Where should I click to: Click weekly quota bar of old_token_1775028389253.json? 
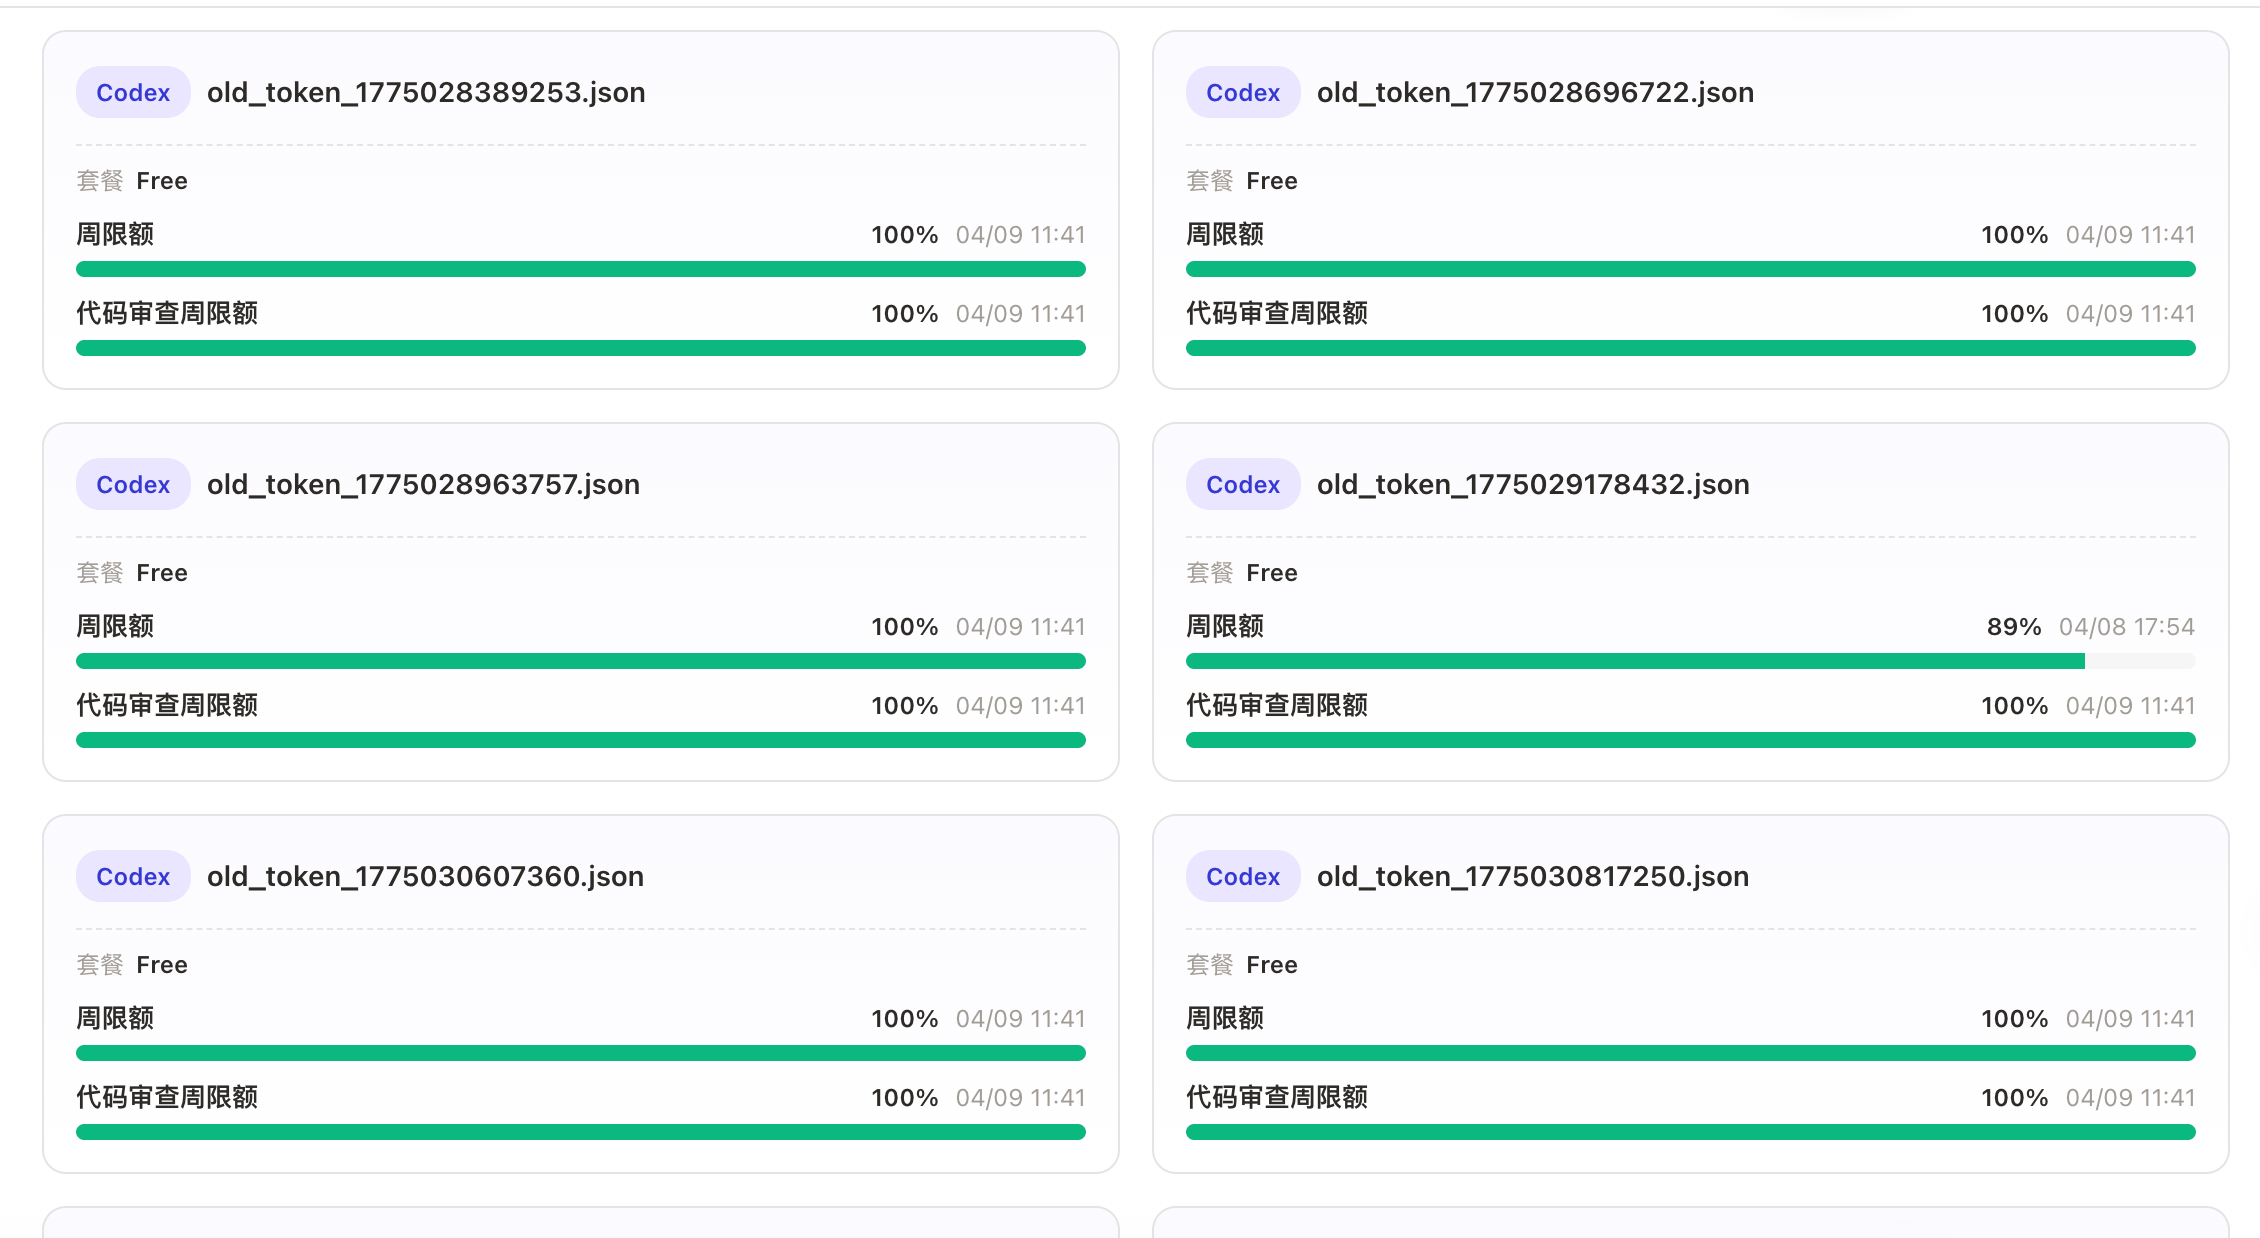pyautogui.click(x=581, y=269)
